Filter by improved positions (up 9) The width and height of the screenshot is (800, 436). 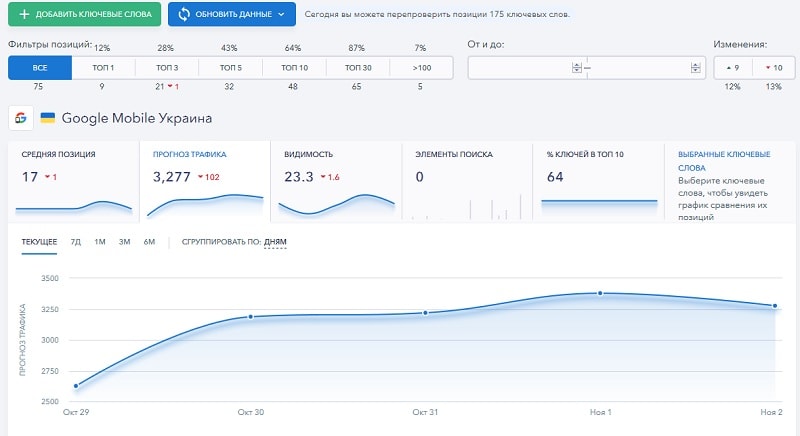(733, 68)
